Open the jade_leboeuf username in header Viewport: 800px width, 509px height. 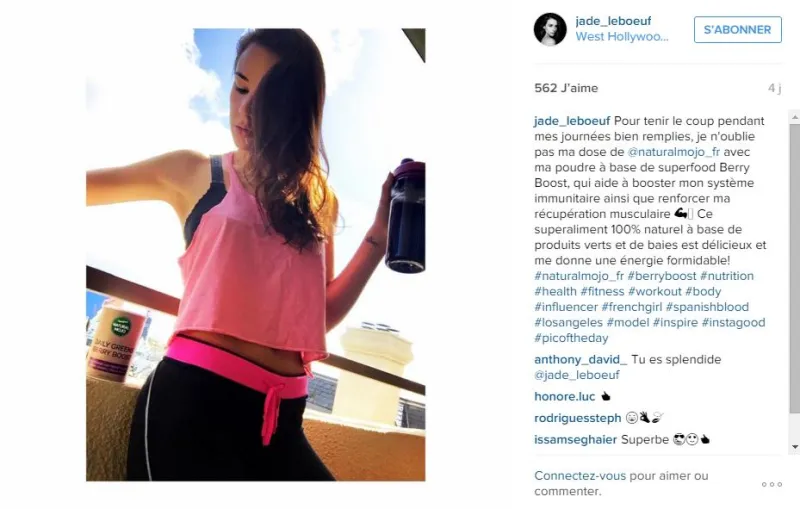613,21
